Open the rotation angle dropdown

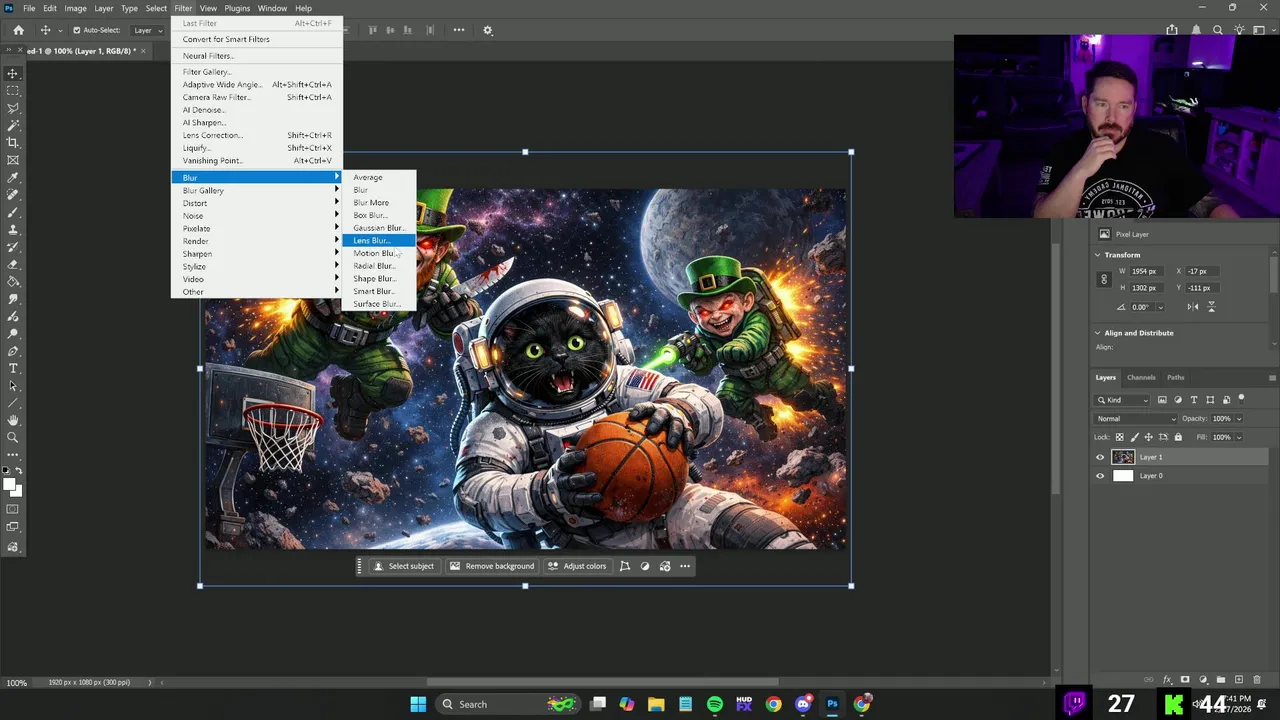click(x=1160, y=307)
